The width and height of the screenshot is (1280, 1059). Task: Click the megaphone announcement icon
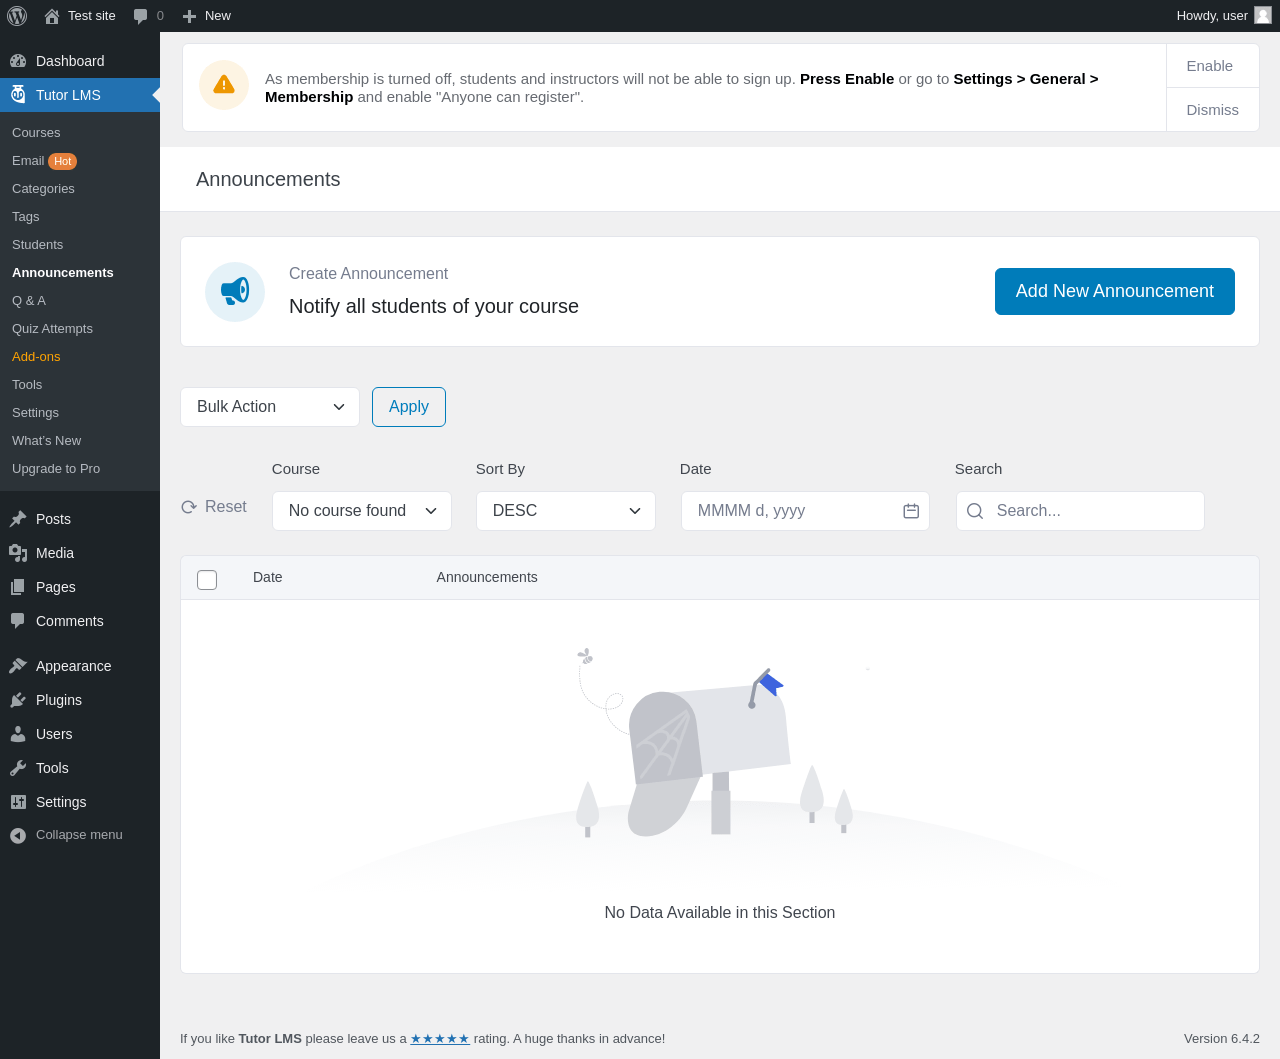pyautogui.click(x=235, y=292)
